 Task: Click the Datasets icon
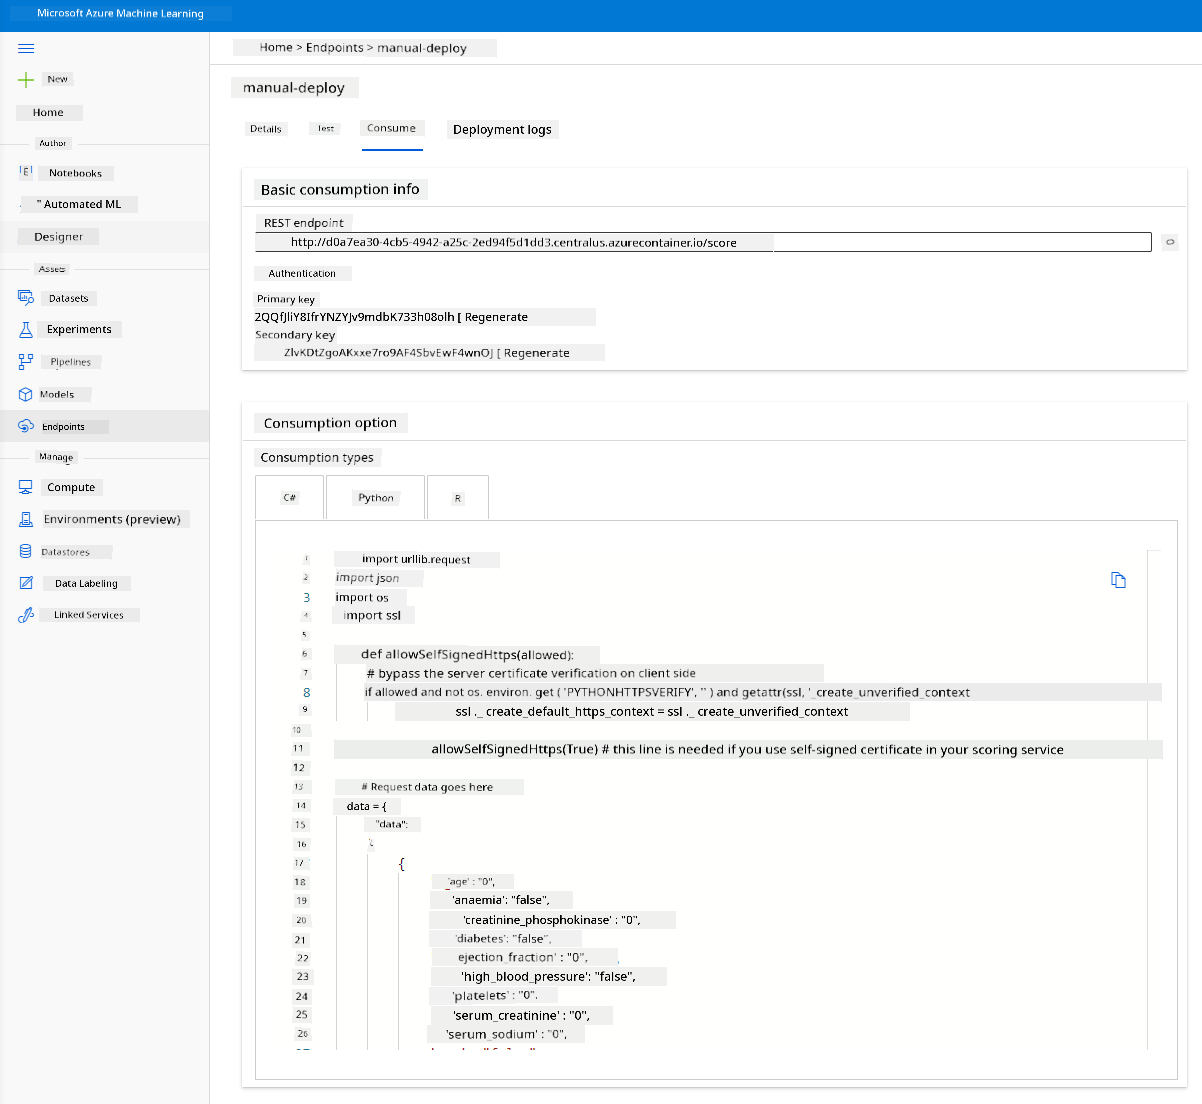pyautogui.click(x=26, y=298)
